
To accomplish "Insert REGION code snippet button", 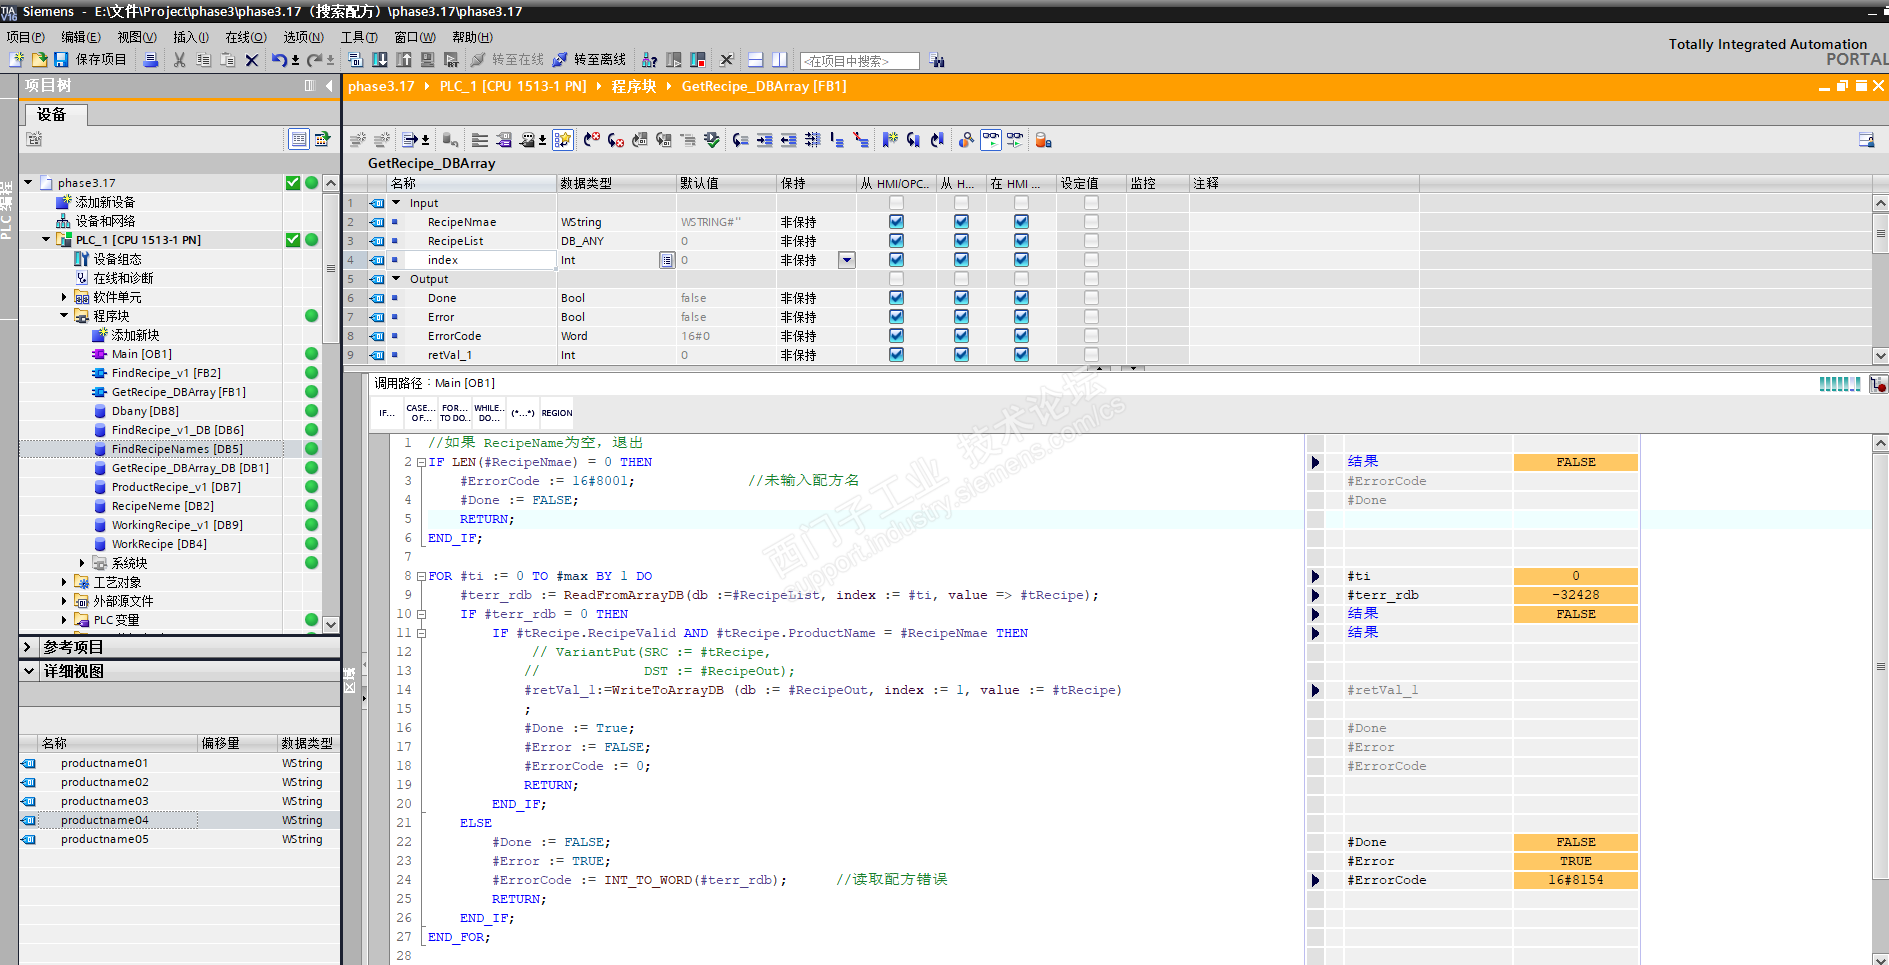I will 557,413.
